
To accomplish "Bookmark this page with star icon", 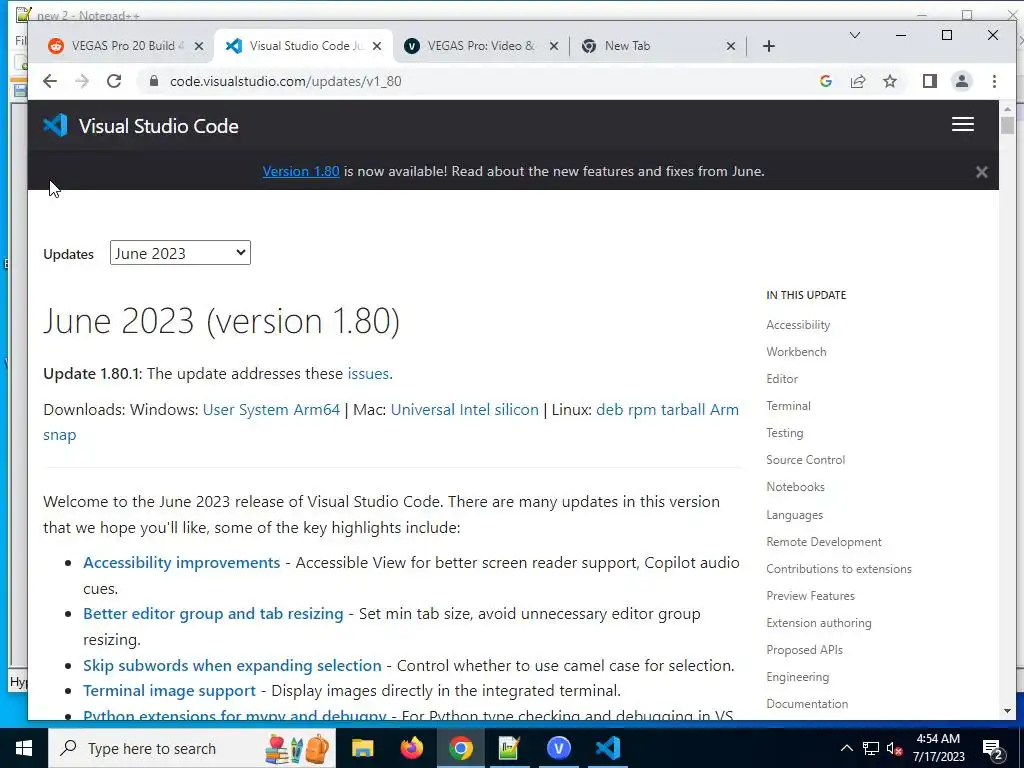I will tap(889, 81).
